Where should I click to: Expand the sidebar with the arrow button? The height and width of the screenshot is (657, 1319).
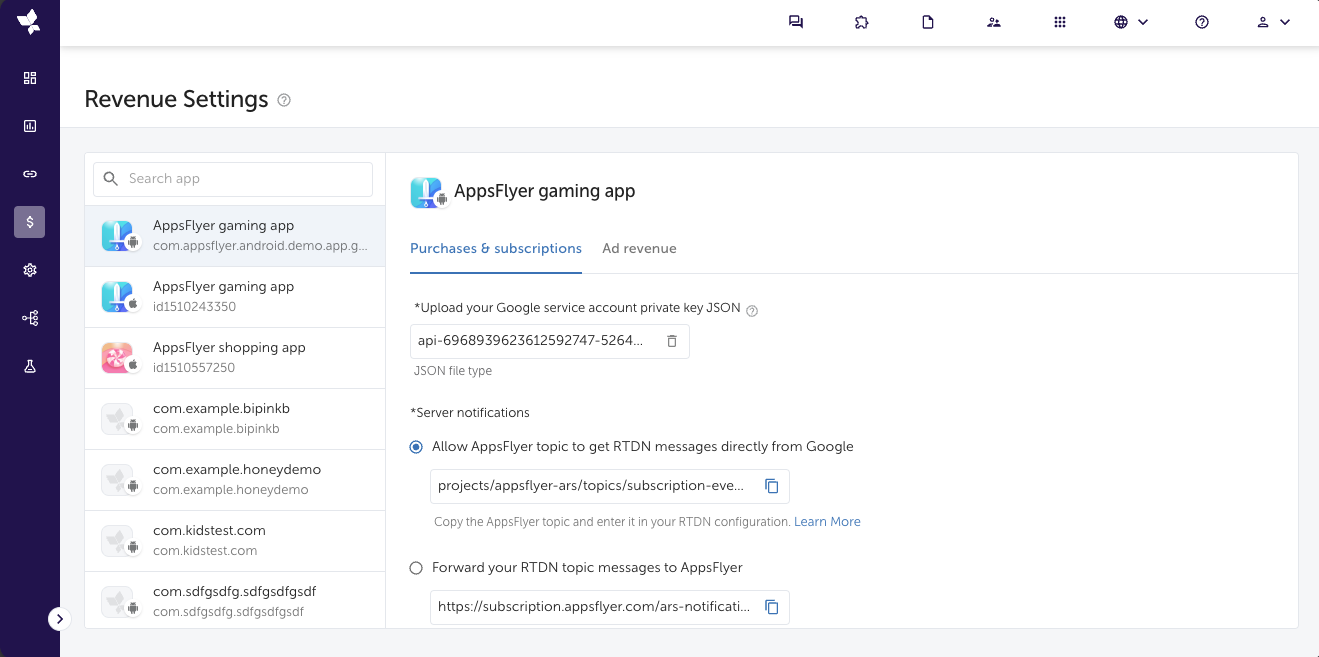click(x=59, y=619)
